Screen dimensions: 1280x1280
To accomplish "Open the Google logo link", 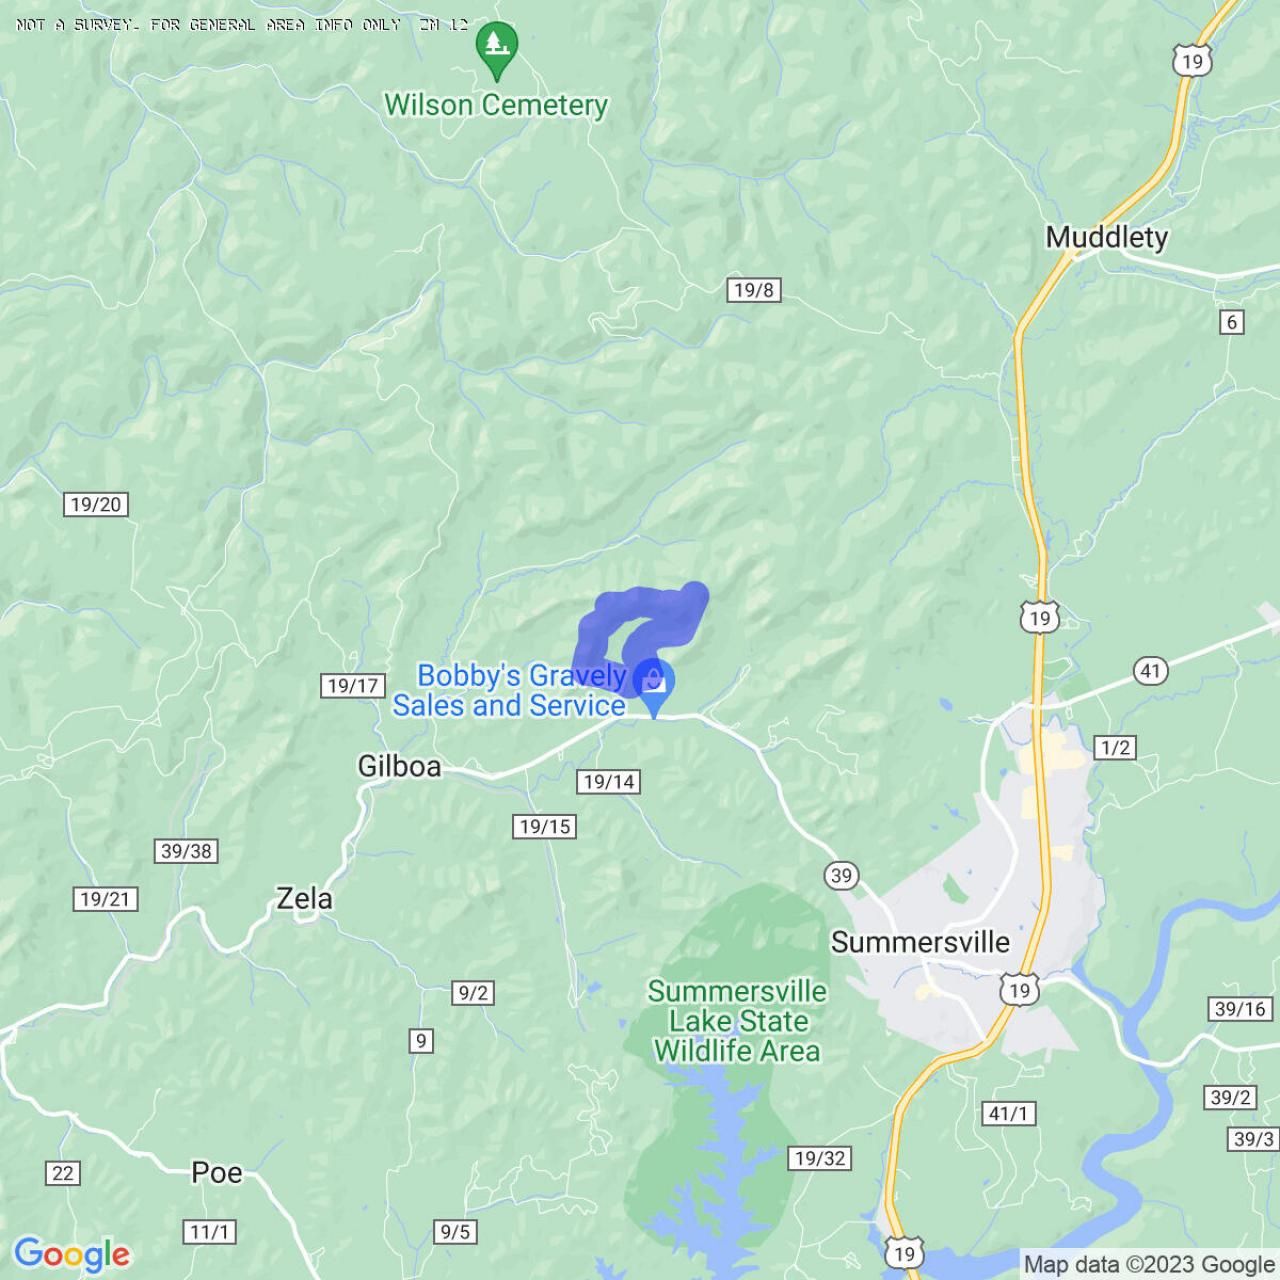I will 72,1253.
